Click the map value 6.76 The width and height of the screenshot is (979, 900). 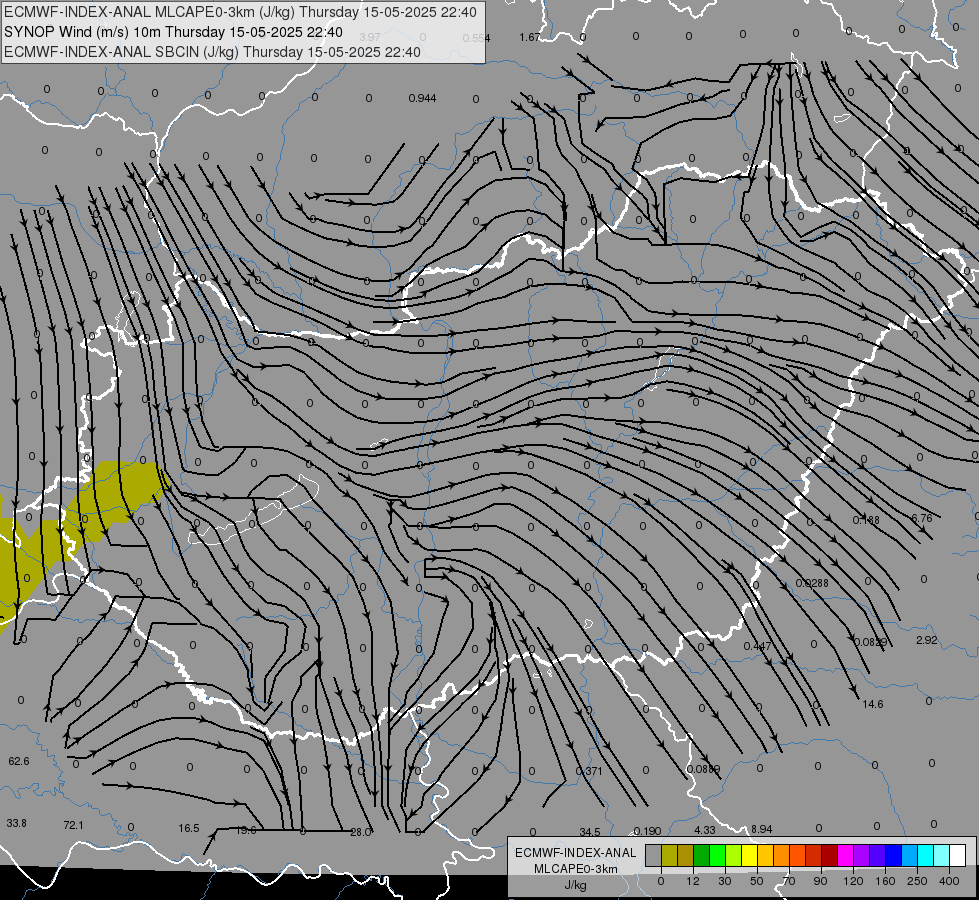[922, 518]
